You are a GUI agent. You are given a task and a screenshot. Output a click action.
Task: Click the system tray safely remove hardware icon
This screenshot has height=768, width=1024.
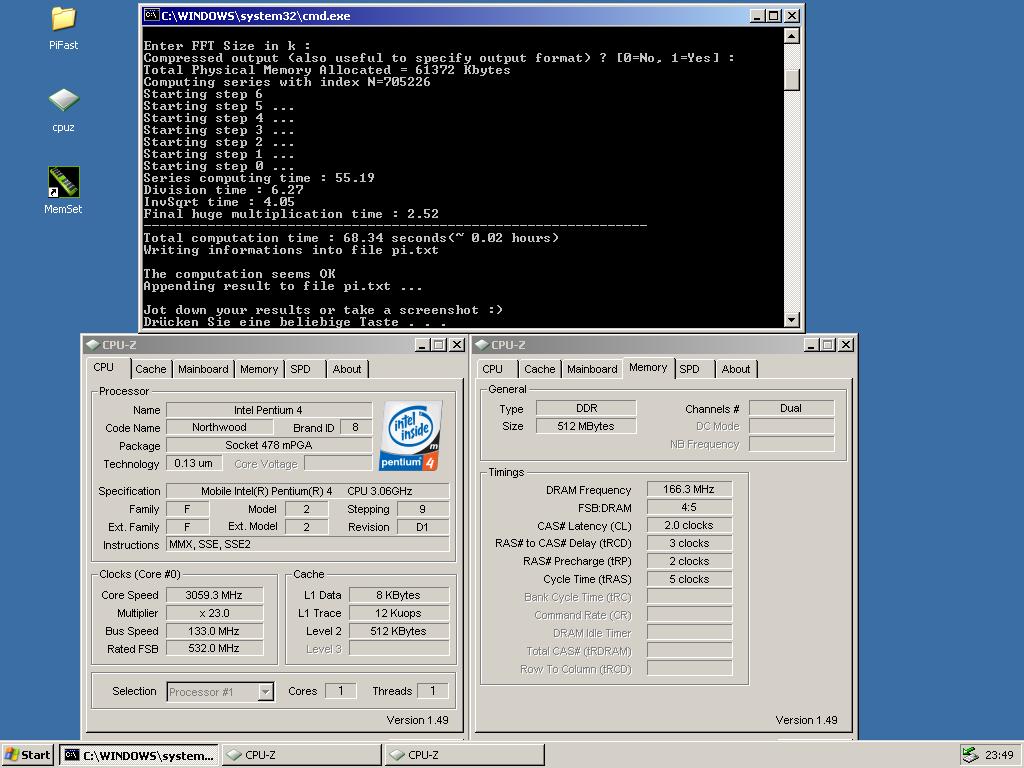[970, 755]
